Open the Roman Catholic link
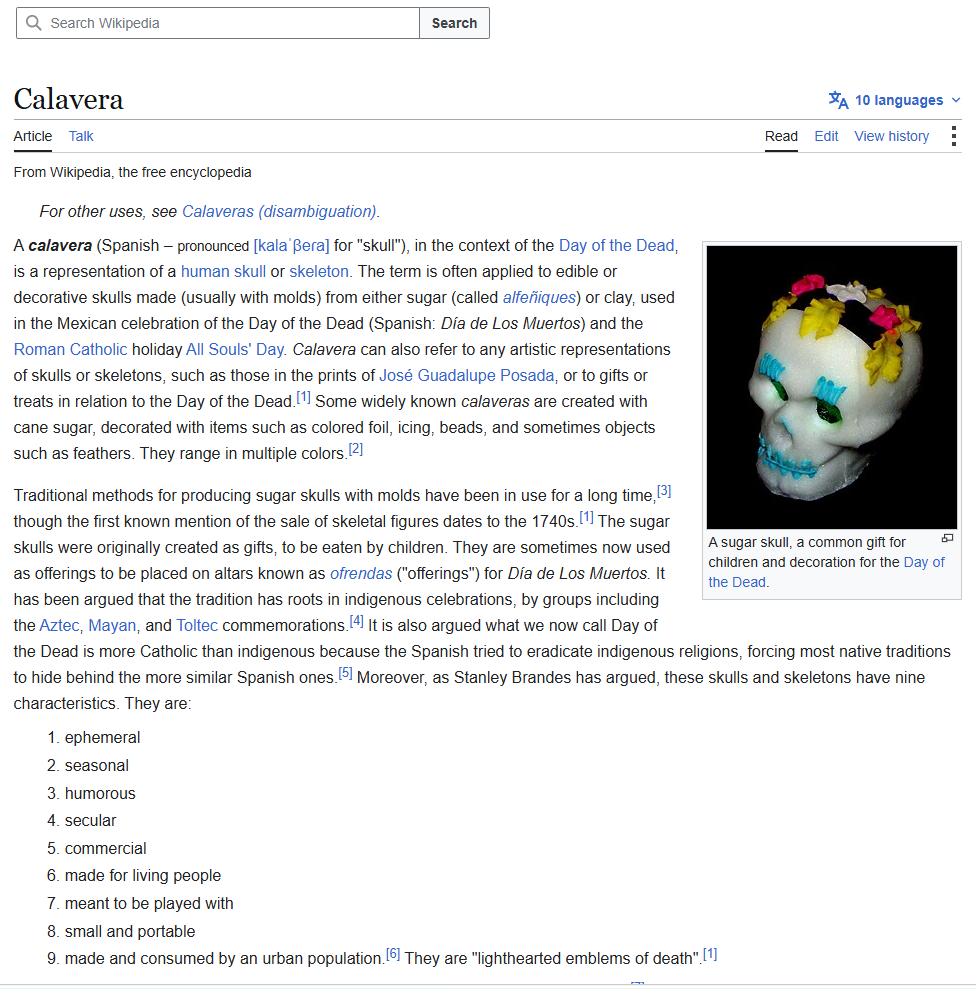The width and height of the screenshot is (976, 989). click(x=71, y=349)
